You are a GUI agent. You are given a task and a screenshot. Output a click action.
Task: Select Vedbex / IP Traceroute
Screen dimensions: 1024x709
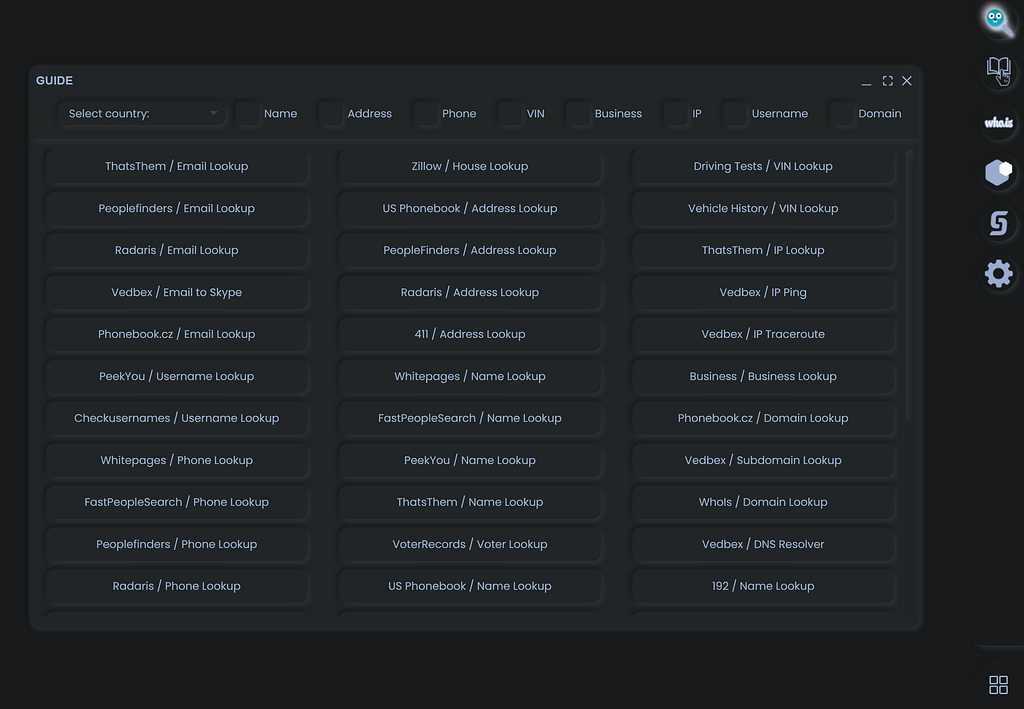(763, 334)
